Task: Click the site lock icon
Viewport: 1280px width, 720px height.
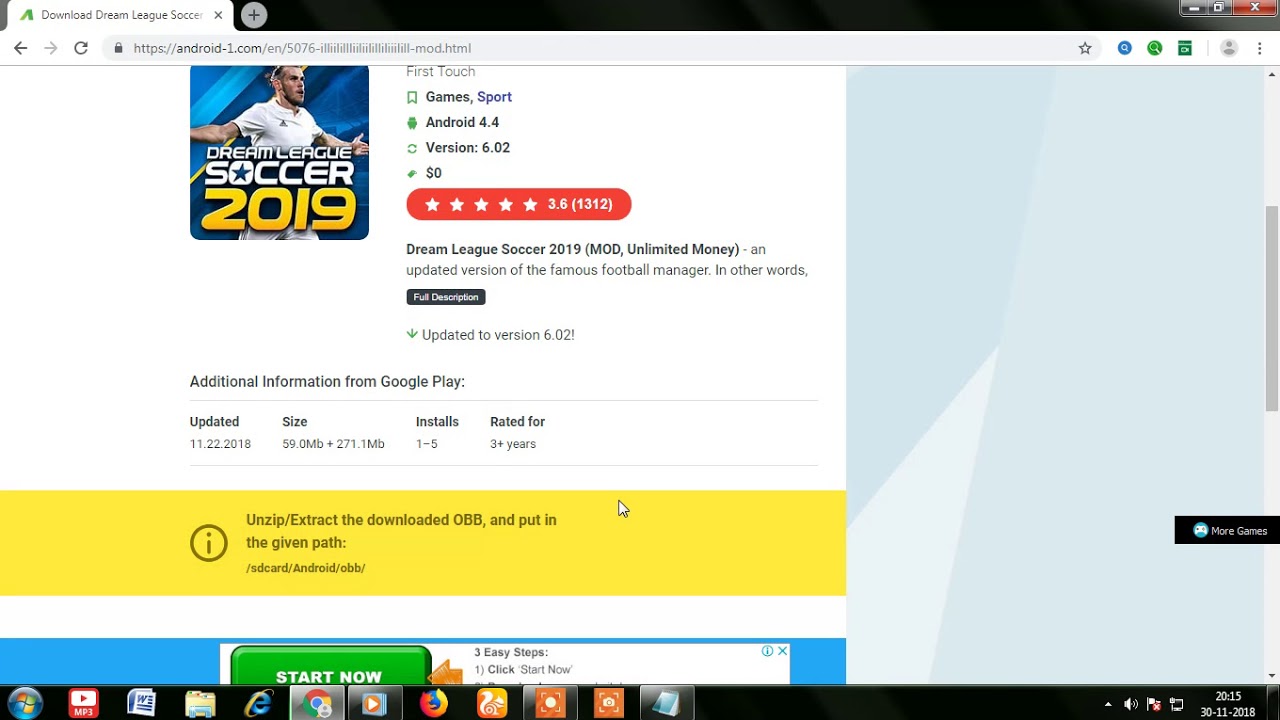Action: tap(118, 48)
